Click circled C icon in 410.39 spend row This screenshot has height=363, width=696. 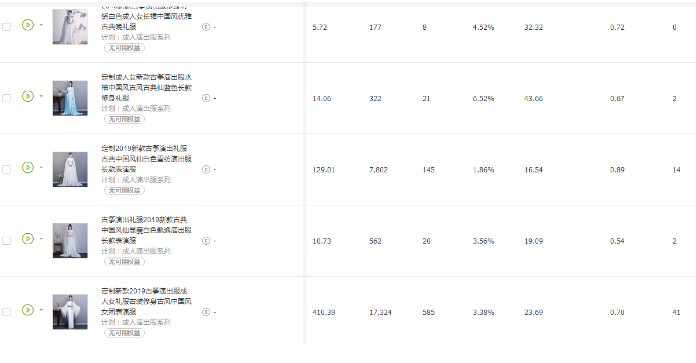[x=206, y=312]
